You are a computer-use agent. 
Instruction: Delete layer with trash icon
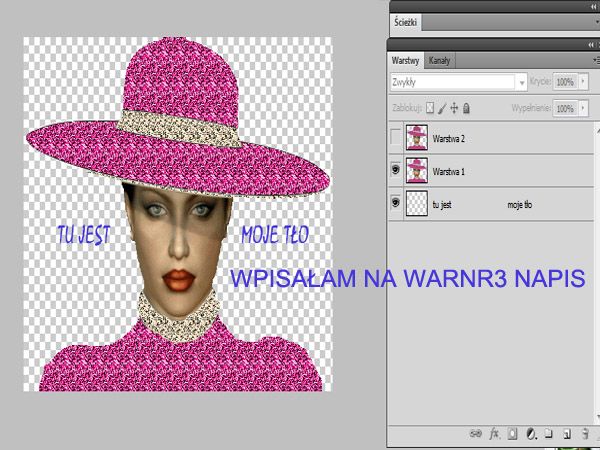click(583, 434)
